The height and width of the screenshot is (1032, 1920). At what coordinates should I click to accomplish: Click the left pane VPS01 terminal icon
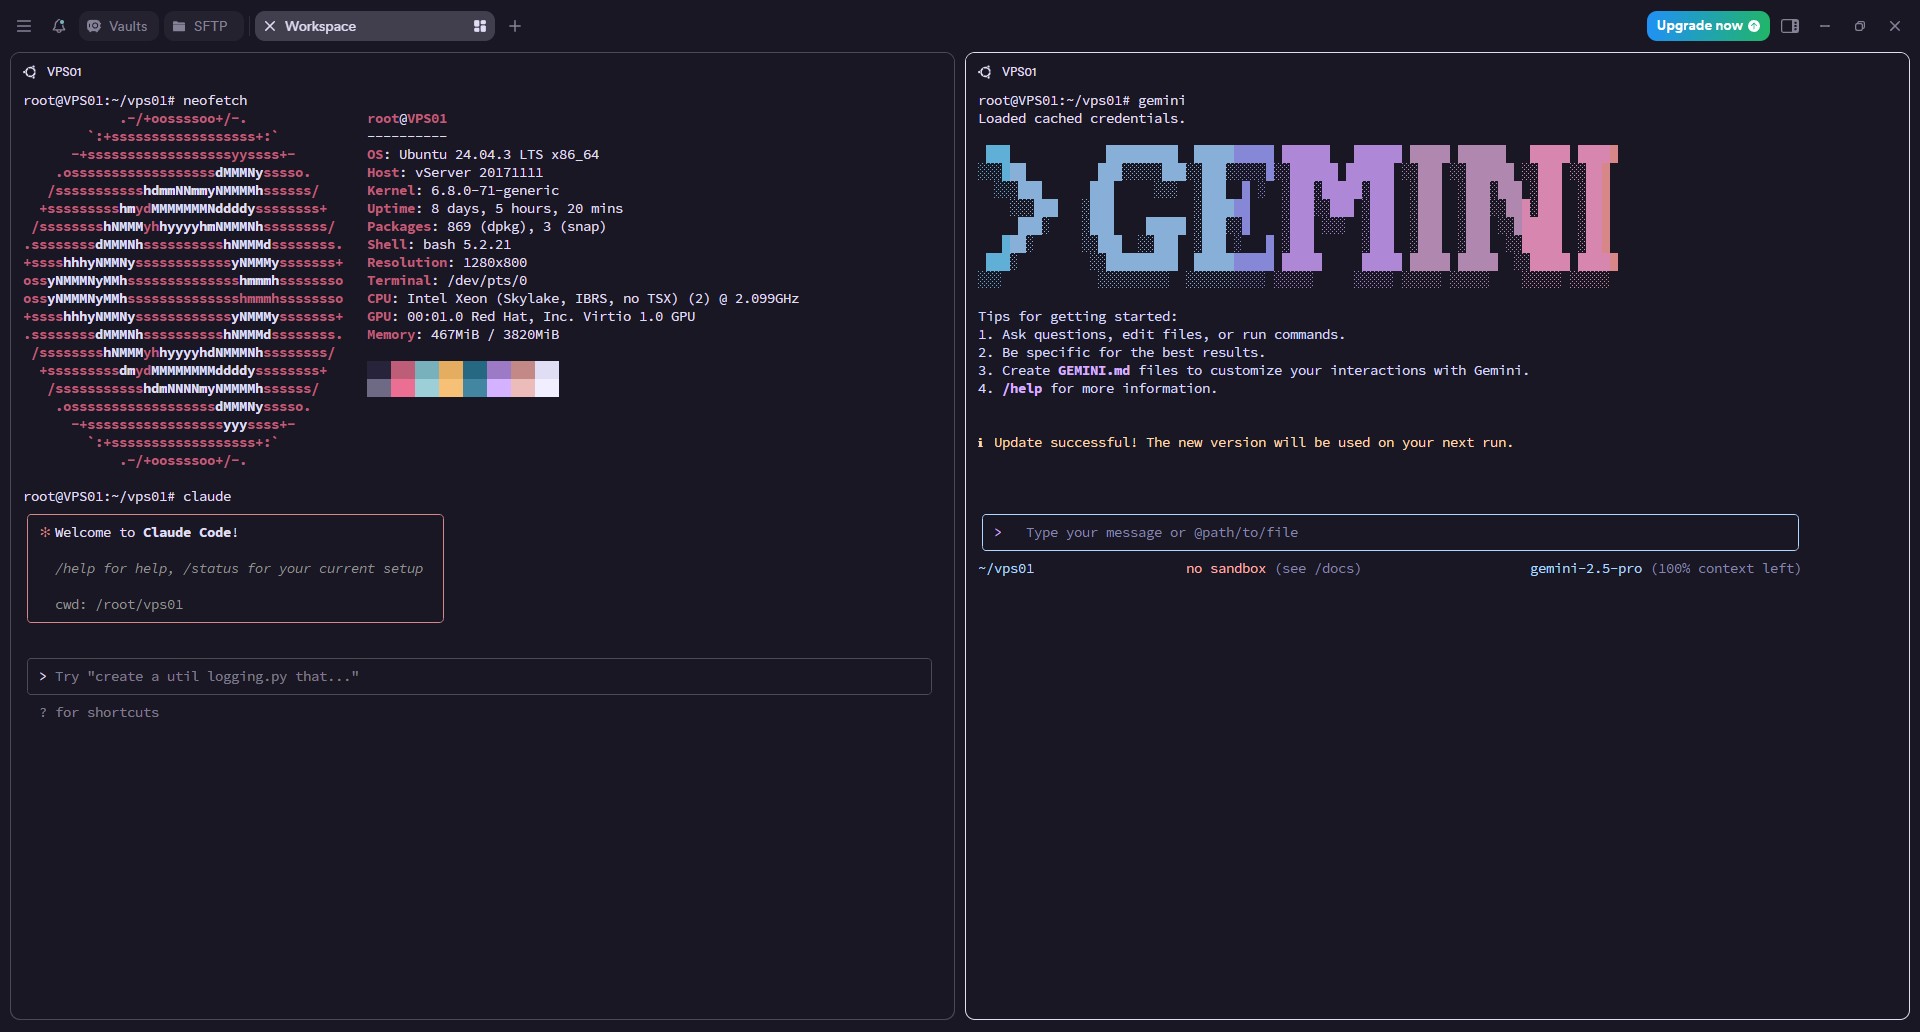tap(30, 72)
